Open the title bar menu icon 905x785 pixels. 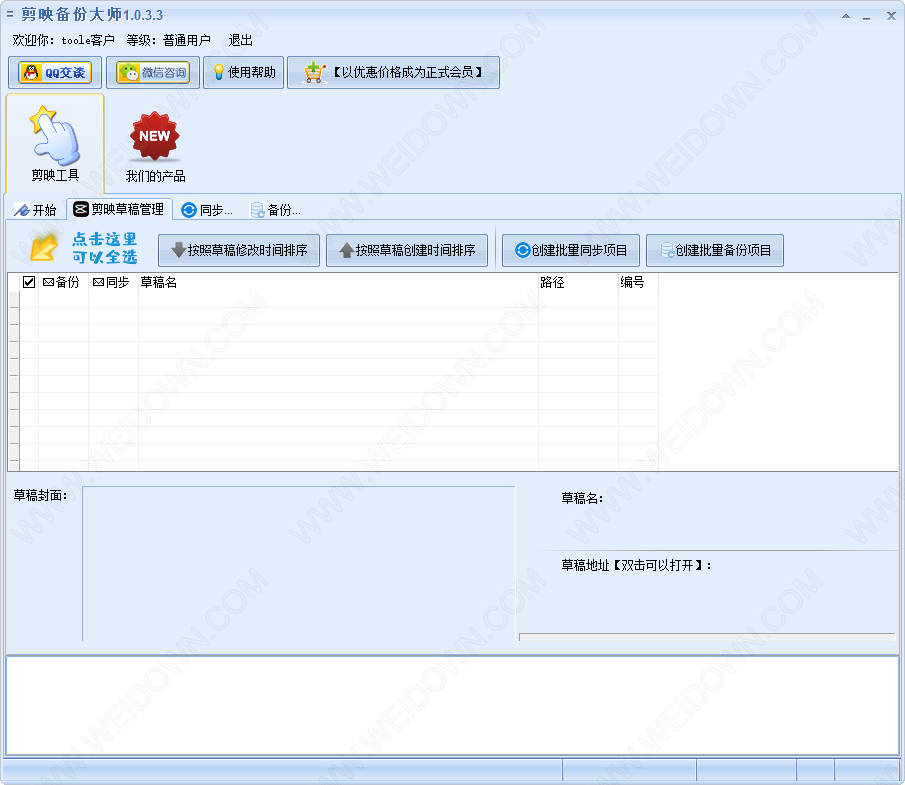[9, 14]
